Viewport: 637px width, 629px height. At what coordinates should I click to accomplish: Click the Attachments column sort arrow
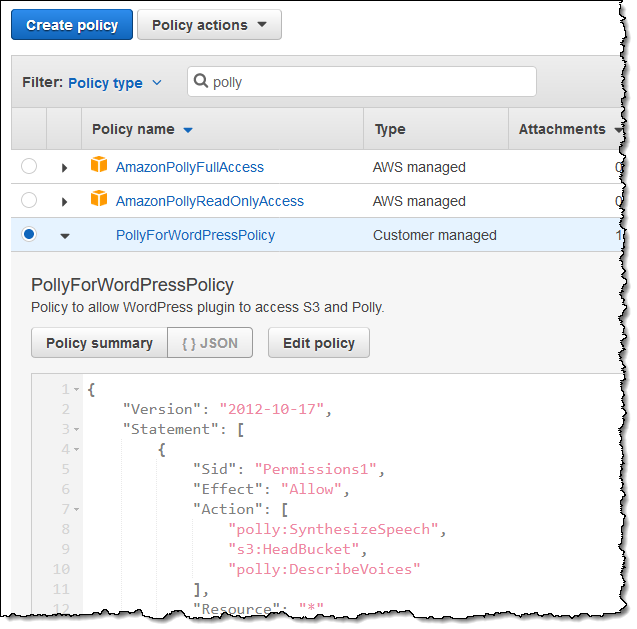(x=618, y=130)
